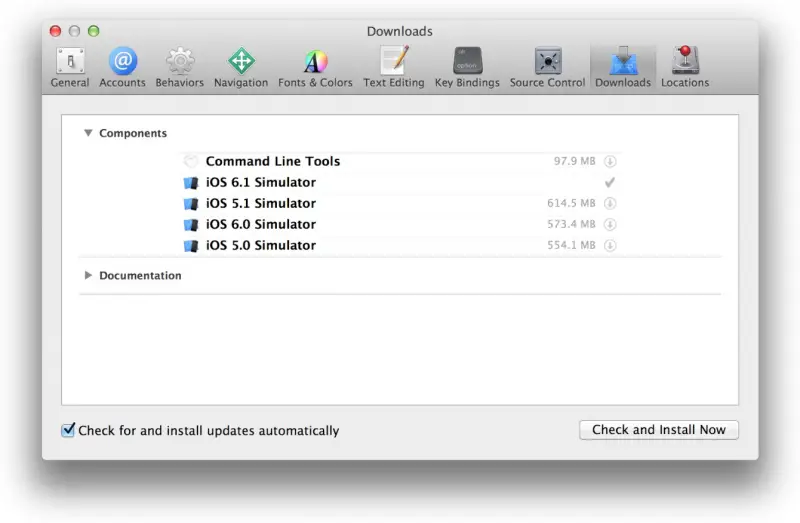
Task: Open the Source Control preferences pane
Action: [x=547, y=68]
